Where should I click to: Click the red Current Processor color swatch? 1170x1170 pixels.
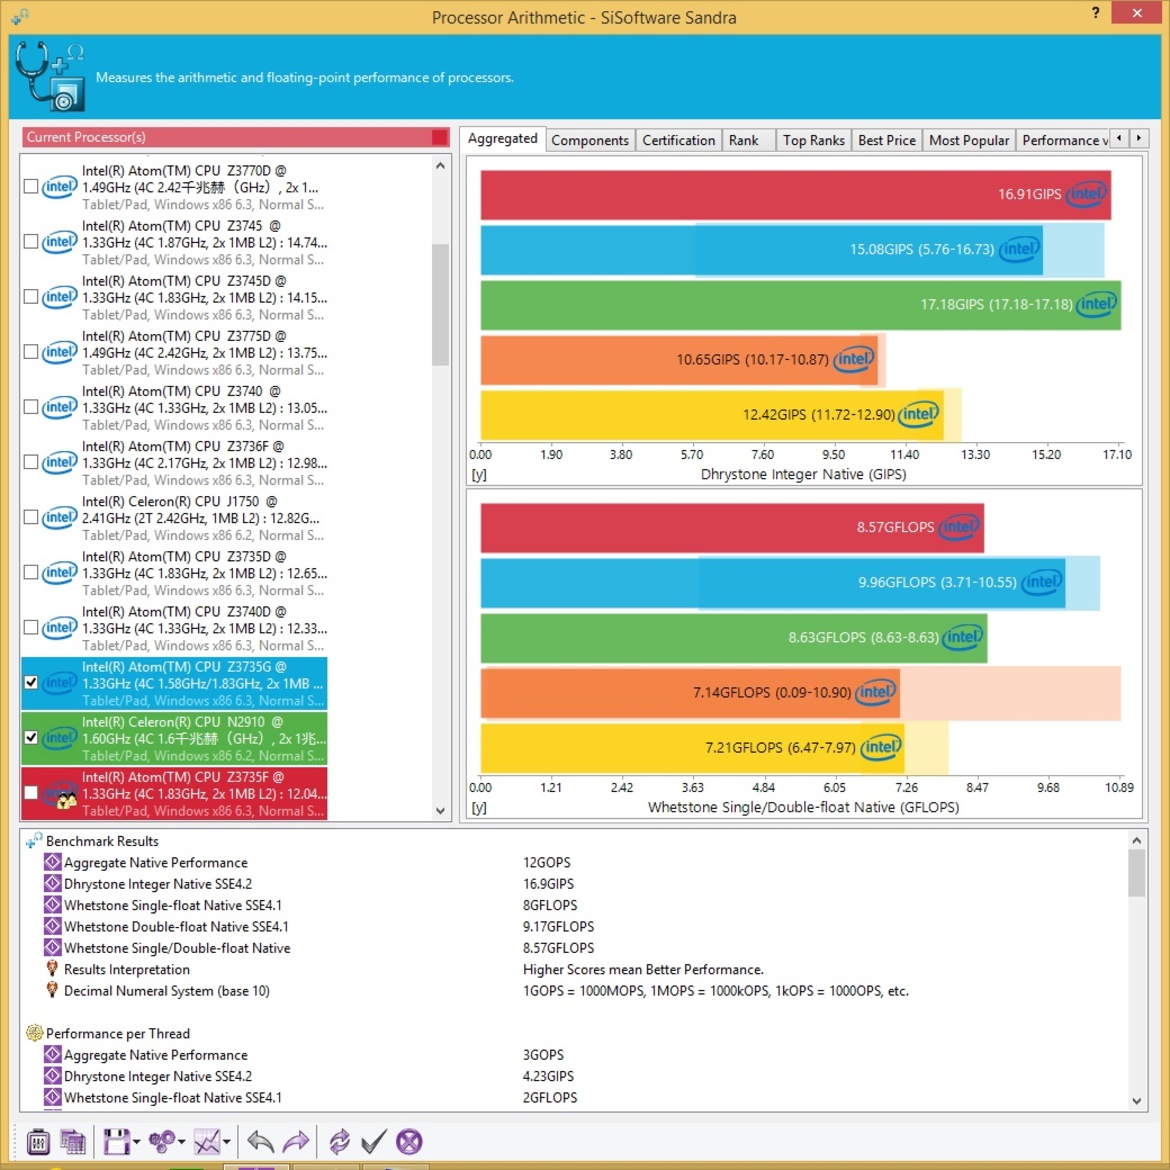click(439, 137)
